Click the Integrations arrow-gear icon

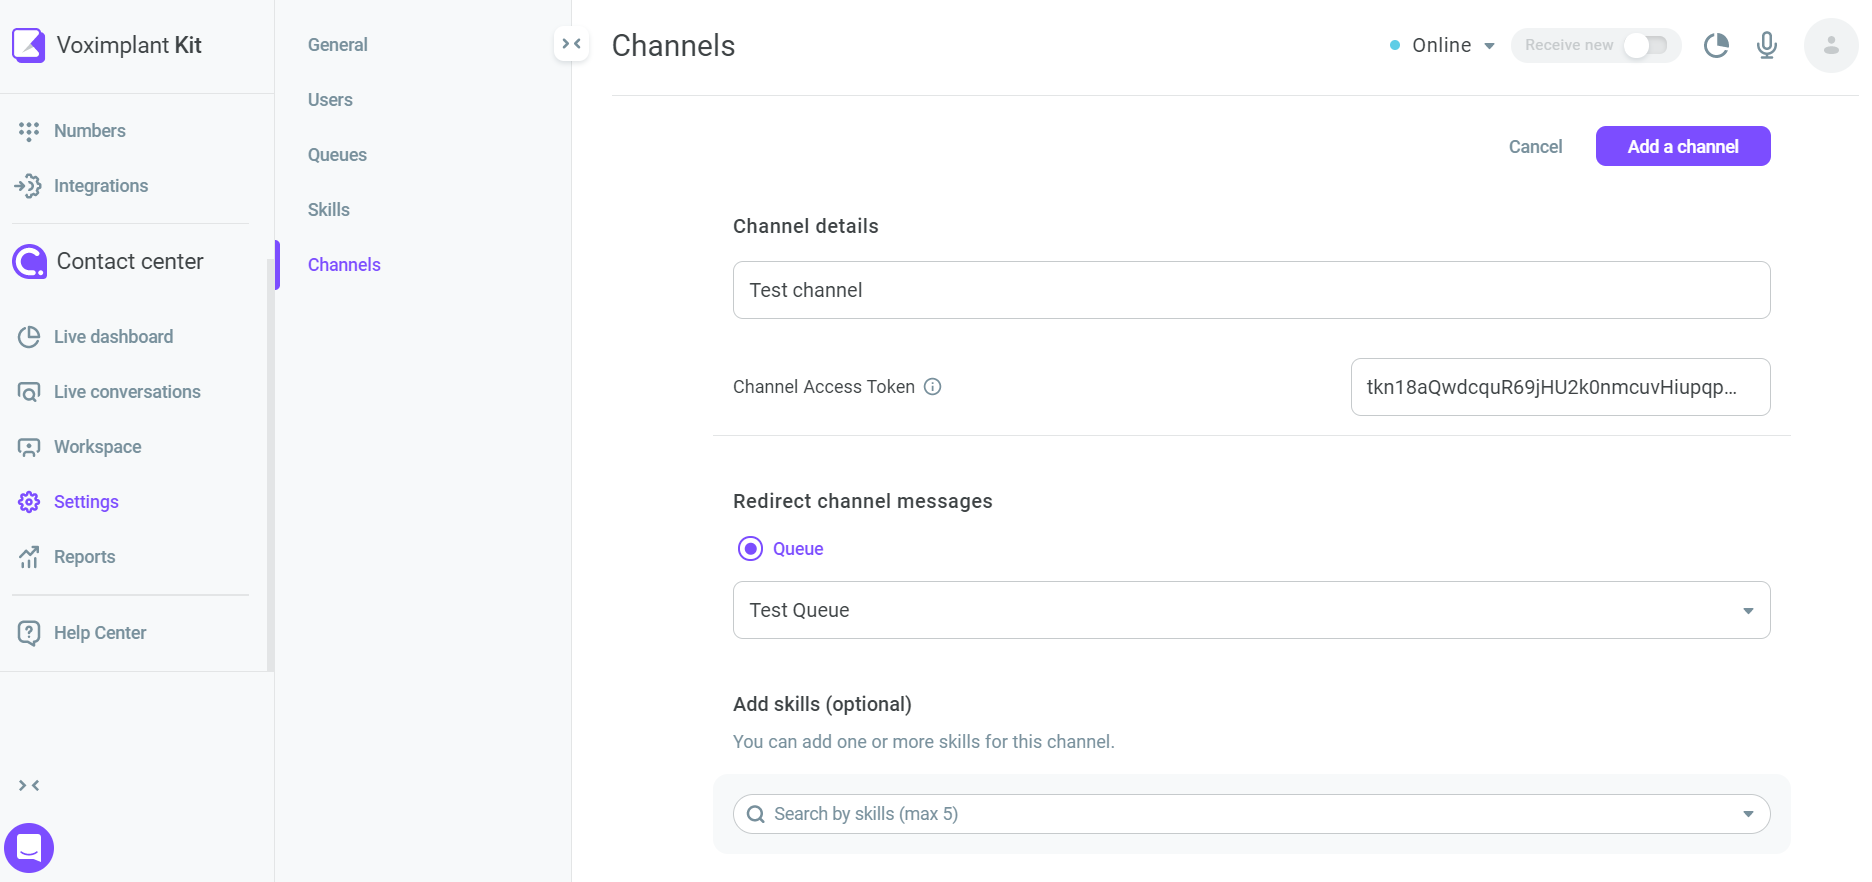tap(28, 186)
